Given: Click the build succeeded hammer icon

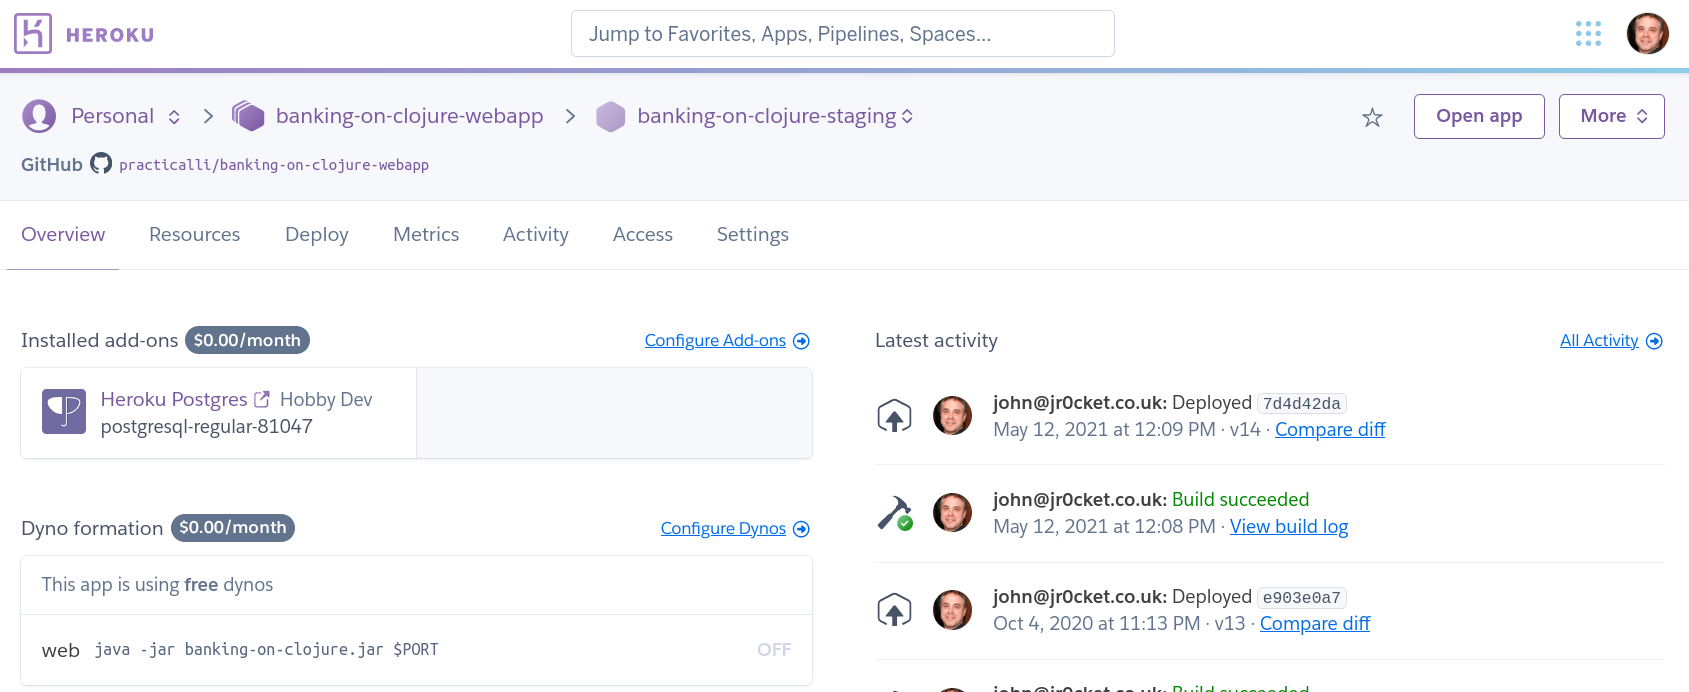Looking at the screenshot, I should (895, 513).
